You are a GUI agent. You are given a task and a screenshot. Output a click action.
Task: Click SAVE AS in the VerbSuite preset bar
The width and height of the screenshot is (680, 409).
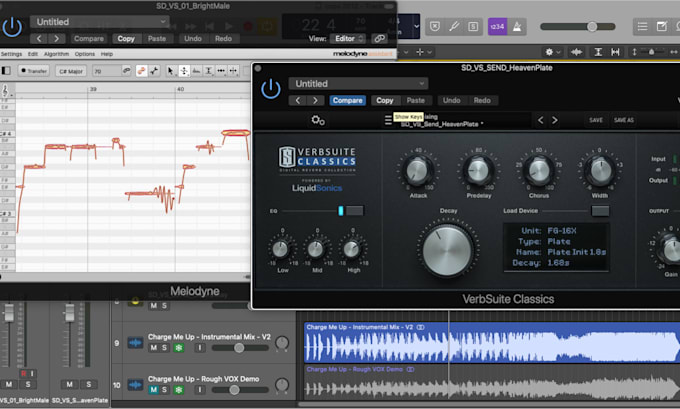pos(624,120)
